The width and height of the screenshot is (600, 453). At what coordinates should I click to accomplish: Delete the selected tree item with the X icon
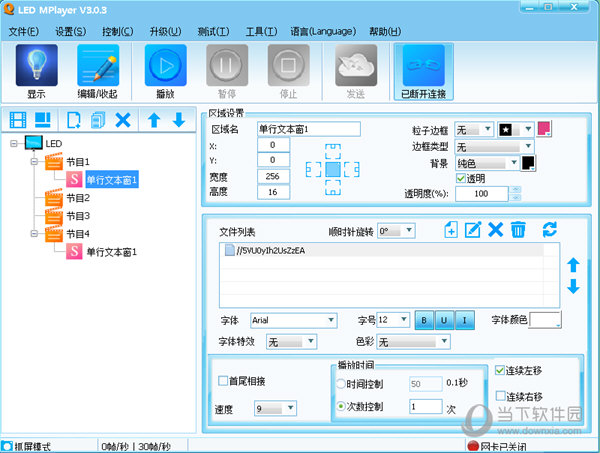[123, 120]
